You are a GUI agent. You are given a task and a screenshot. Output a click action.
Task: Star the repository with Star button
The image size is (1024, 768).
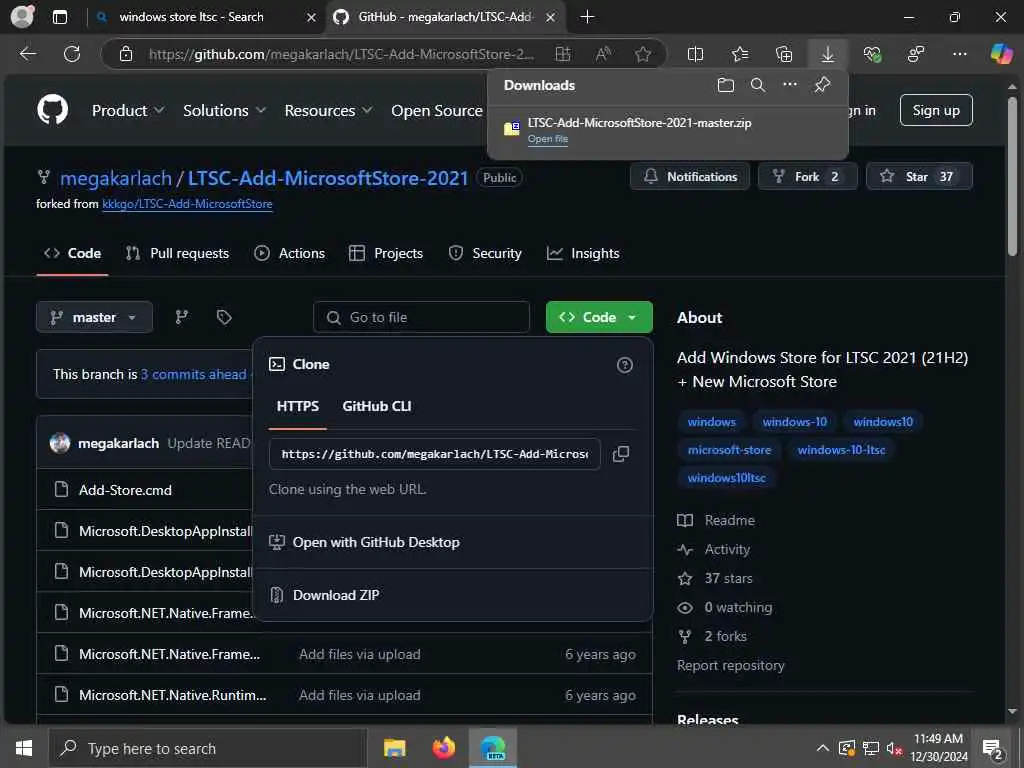tap(919, 177)
